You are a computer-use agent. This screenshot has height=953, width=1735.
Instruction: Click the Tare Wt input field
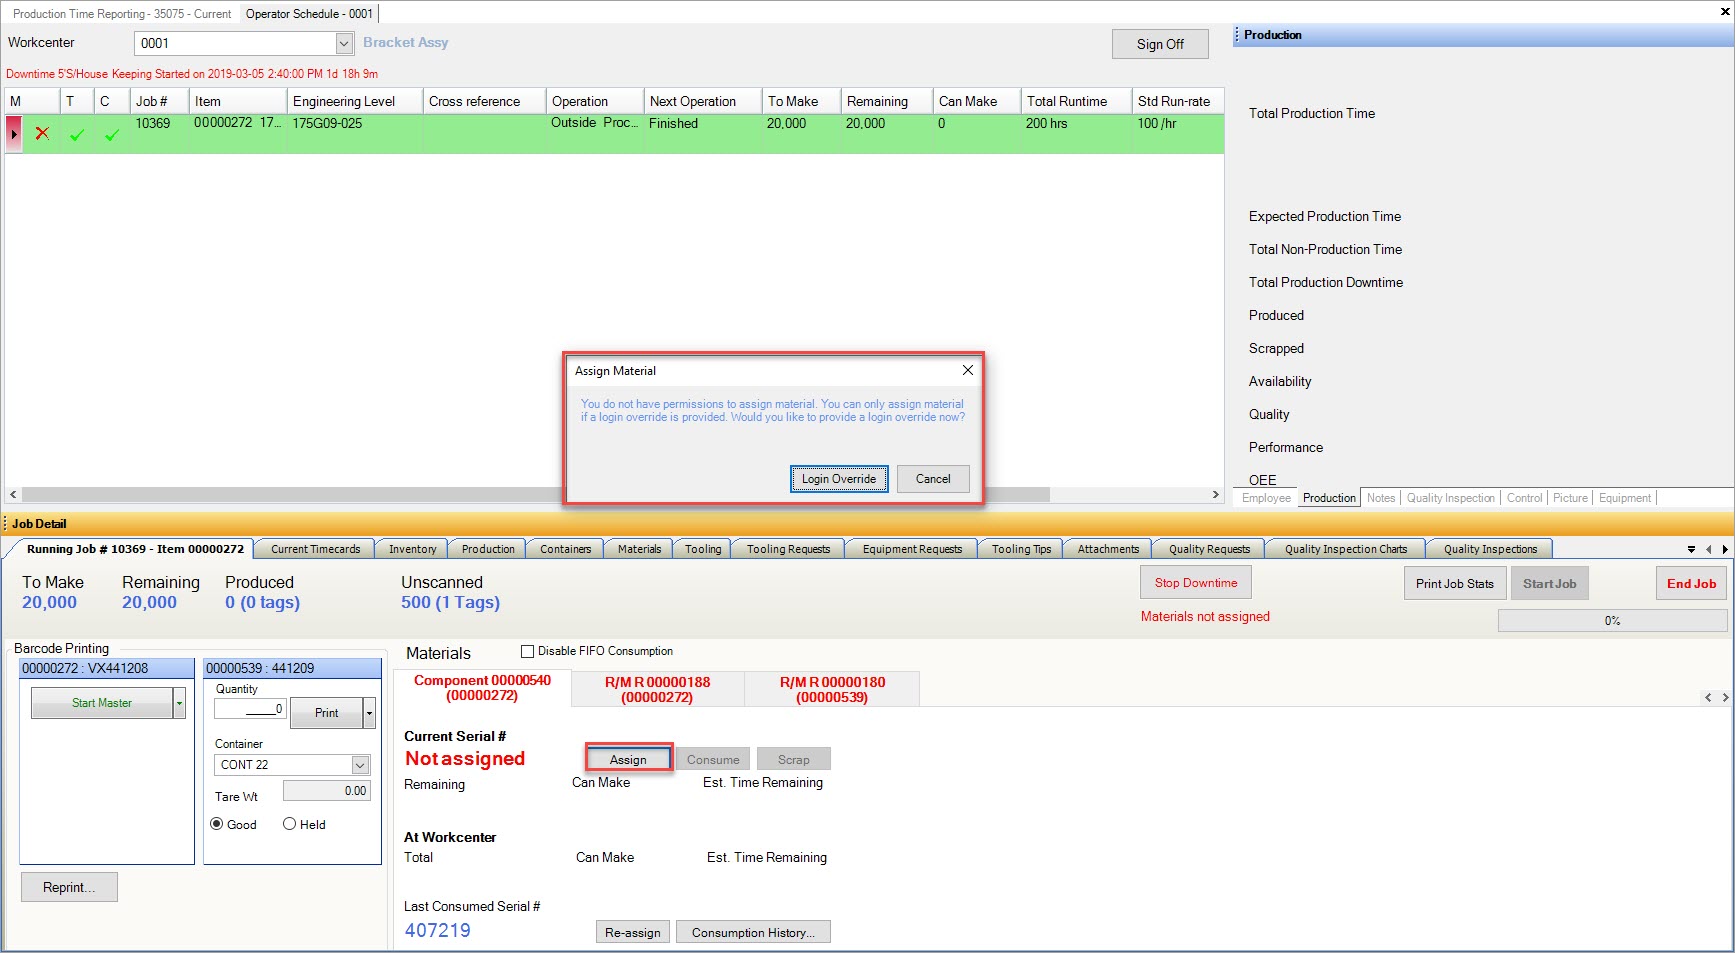coord(326,791)
